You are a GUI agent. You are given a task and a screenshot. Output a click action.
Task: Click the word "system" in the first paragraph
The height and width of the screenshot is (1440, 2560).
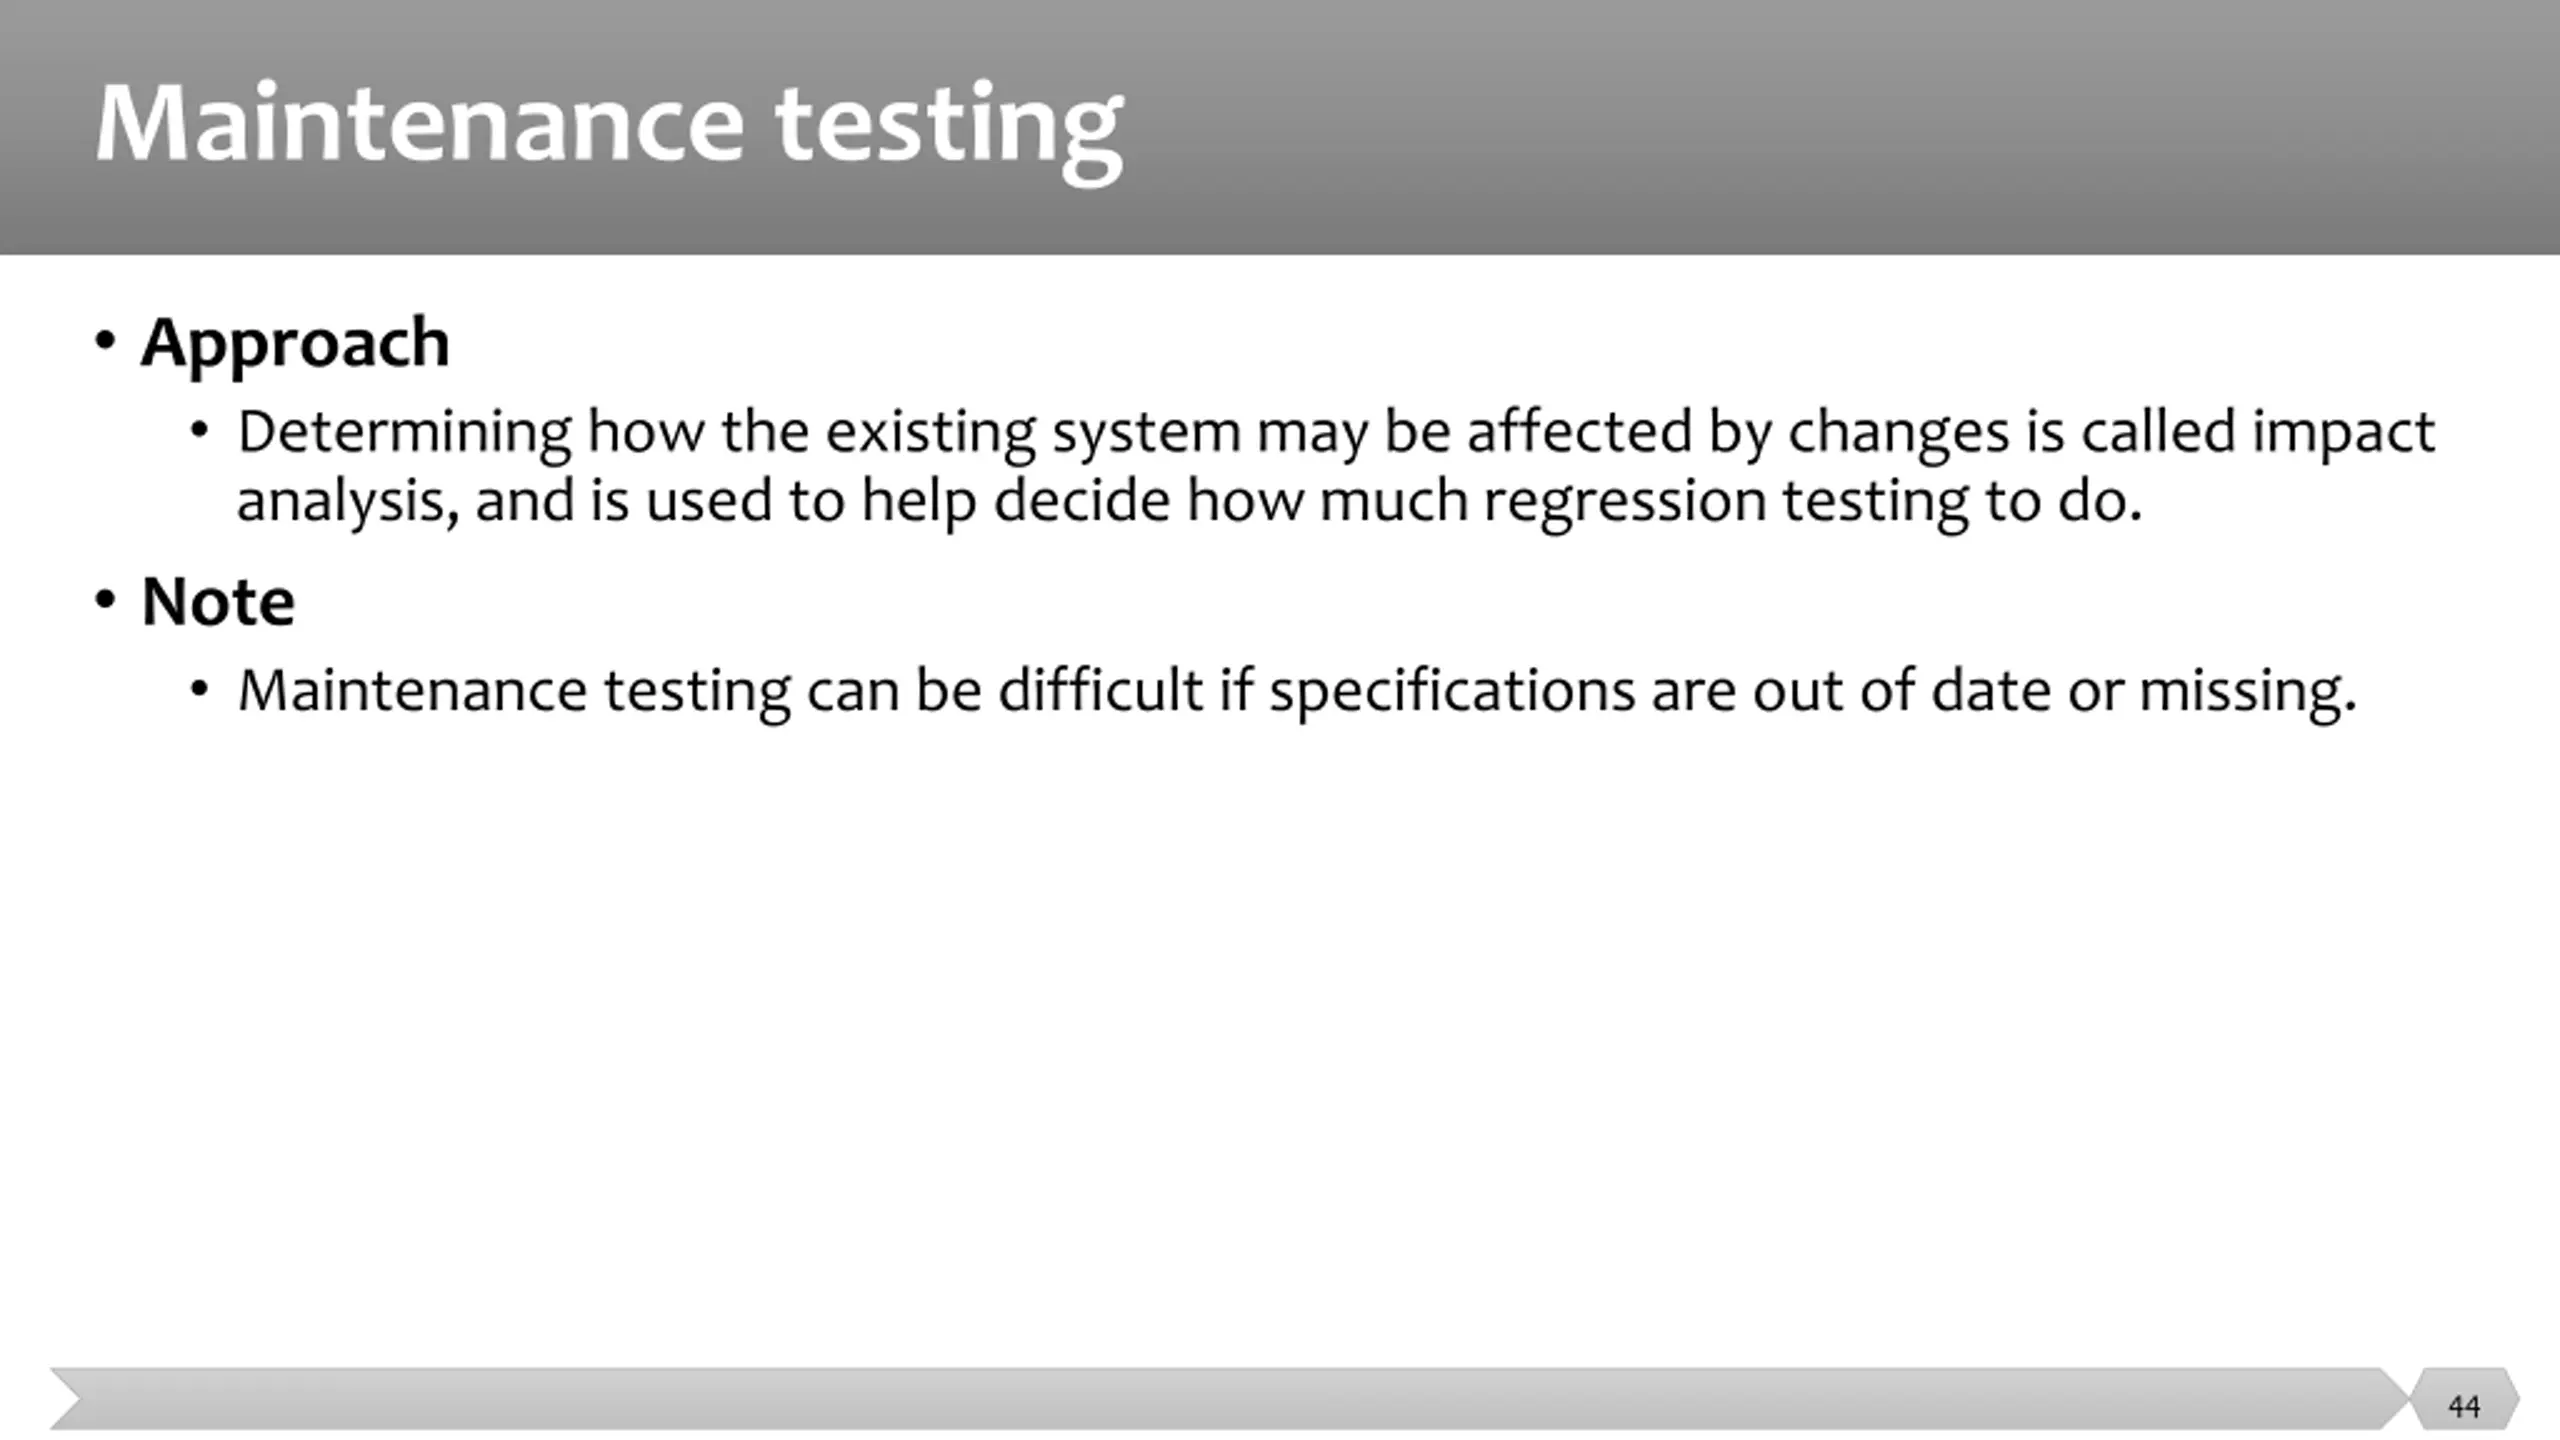[x=1146, y=433]
